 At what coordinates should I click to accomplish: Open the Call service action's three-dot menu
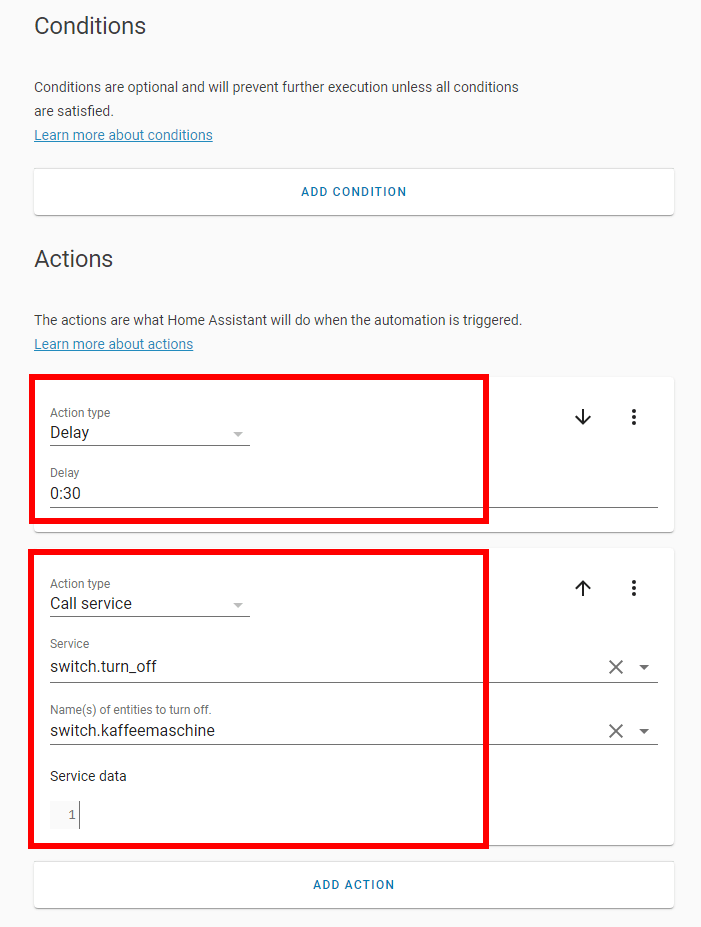[x=634, y=588]
